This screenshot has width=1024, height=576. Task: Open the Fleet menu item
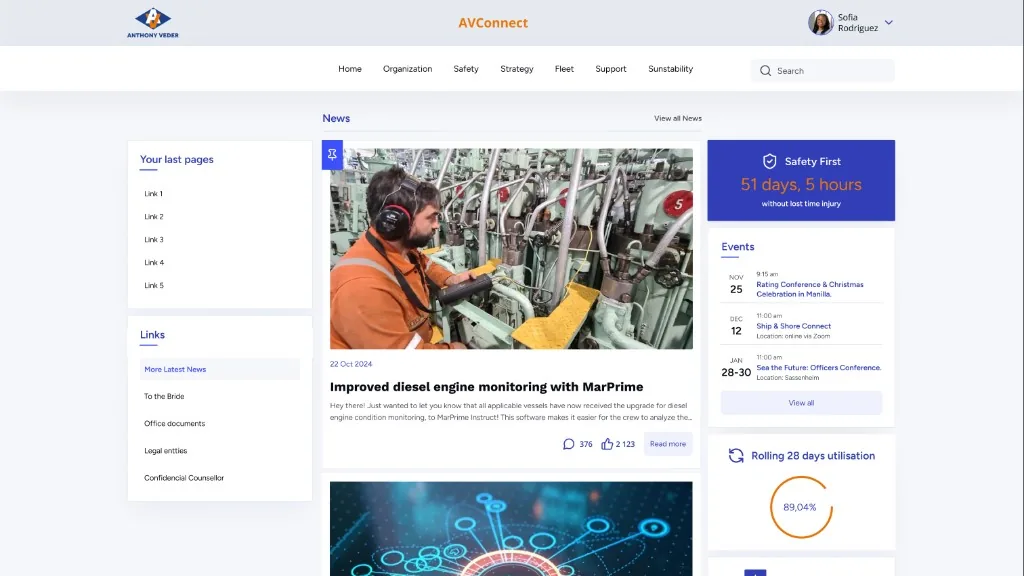[x=564, y=69]
